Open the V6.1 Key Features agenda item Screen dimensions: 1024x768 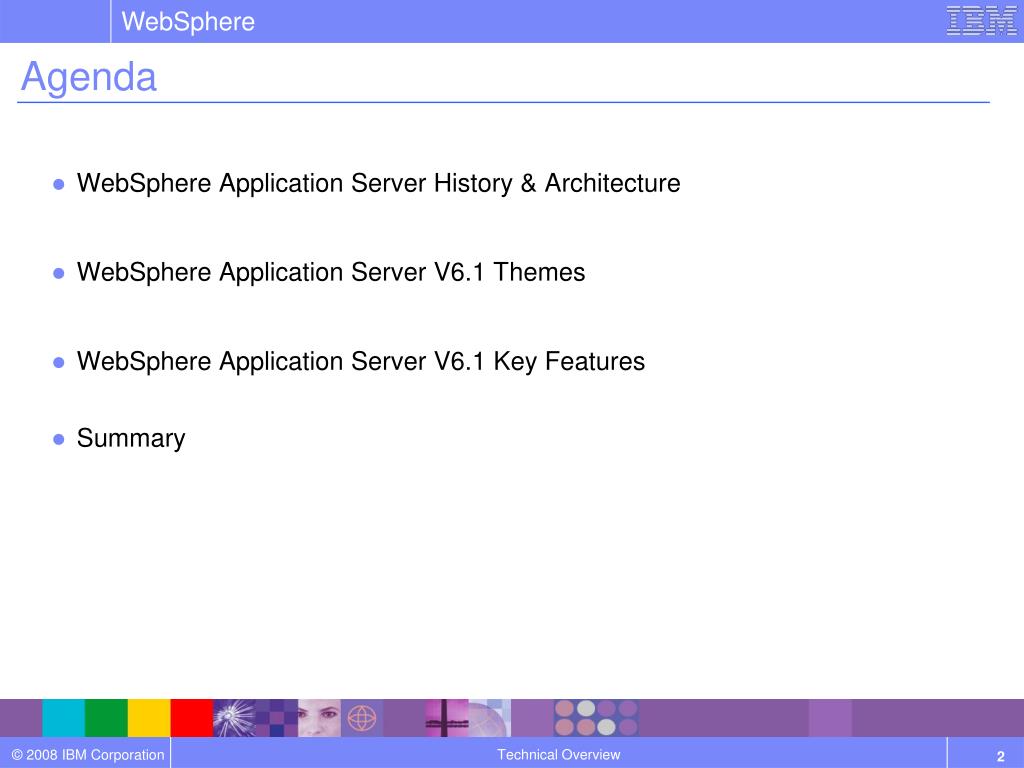[360, 361]
